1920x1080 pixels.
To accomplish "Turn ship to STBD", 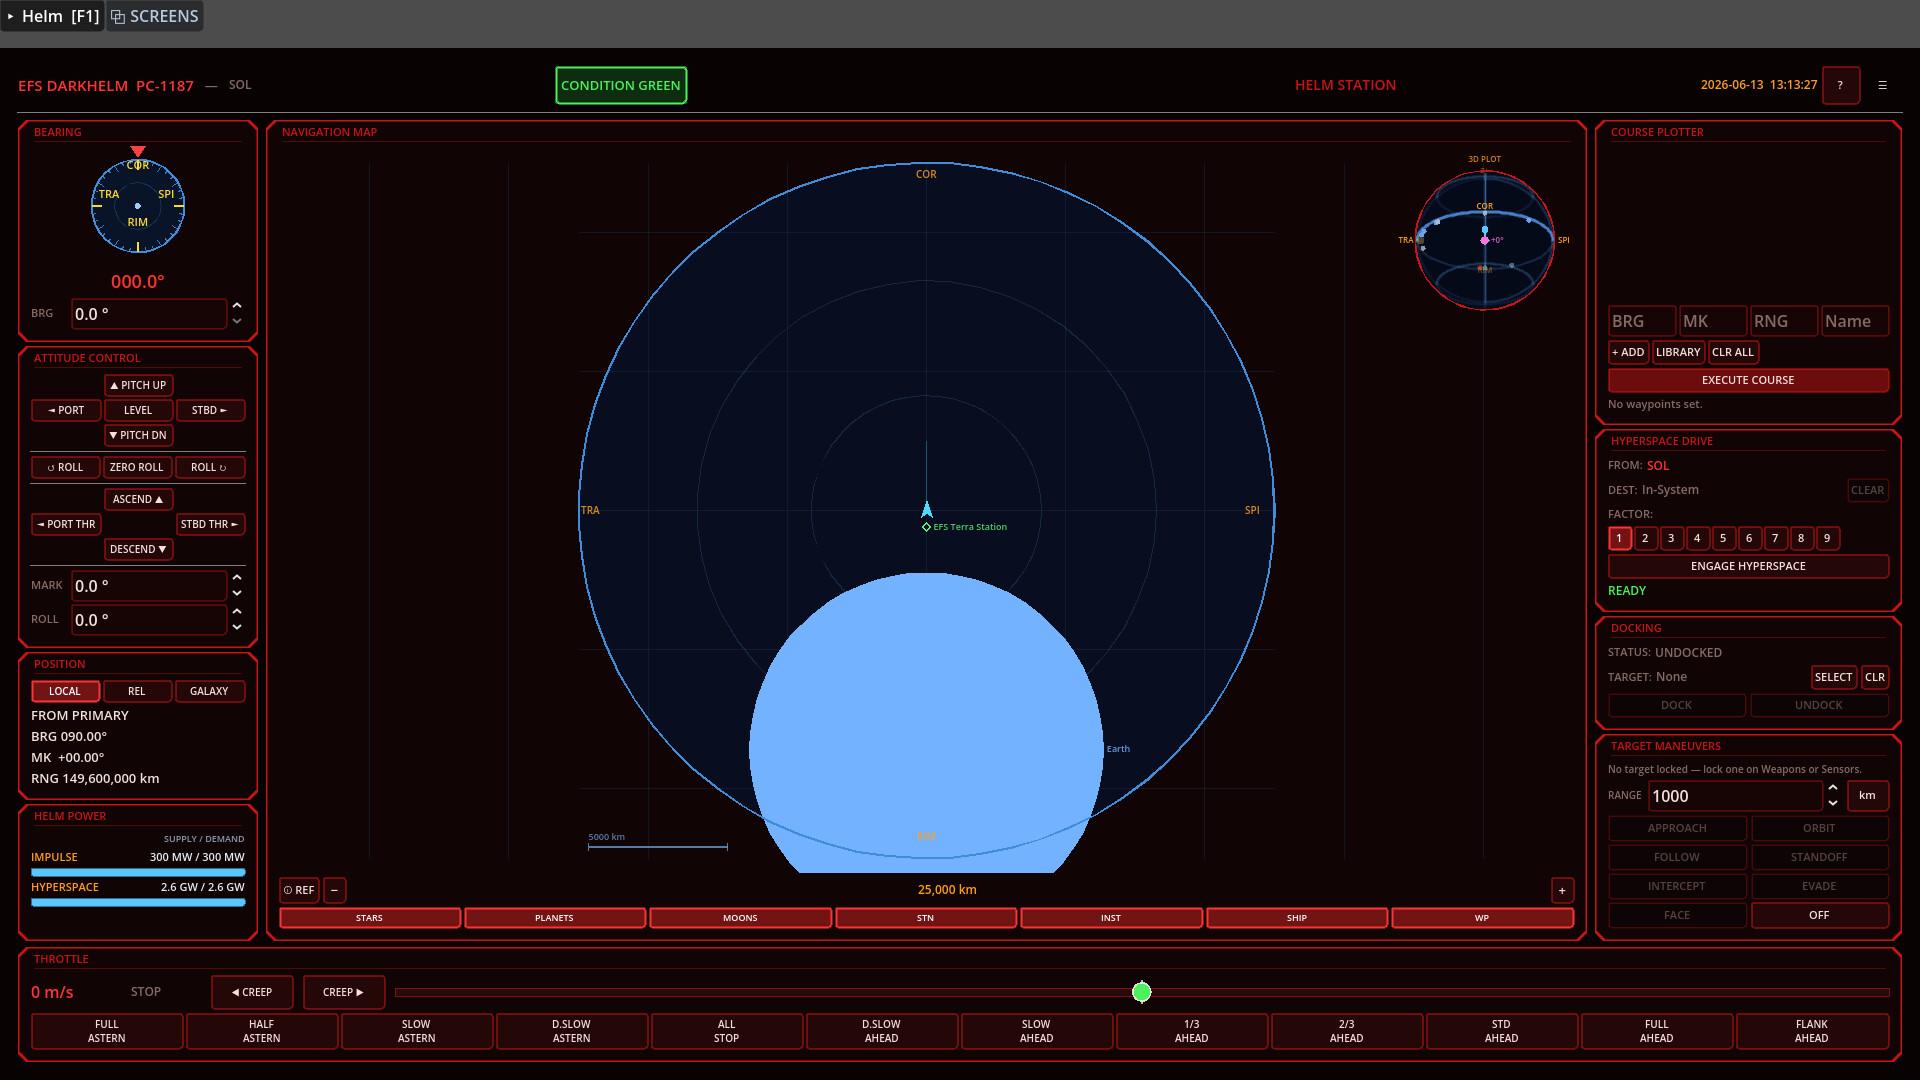I will click(210, 410).
